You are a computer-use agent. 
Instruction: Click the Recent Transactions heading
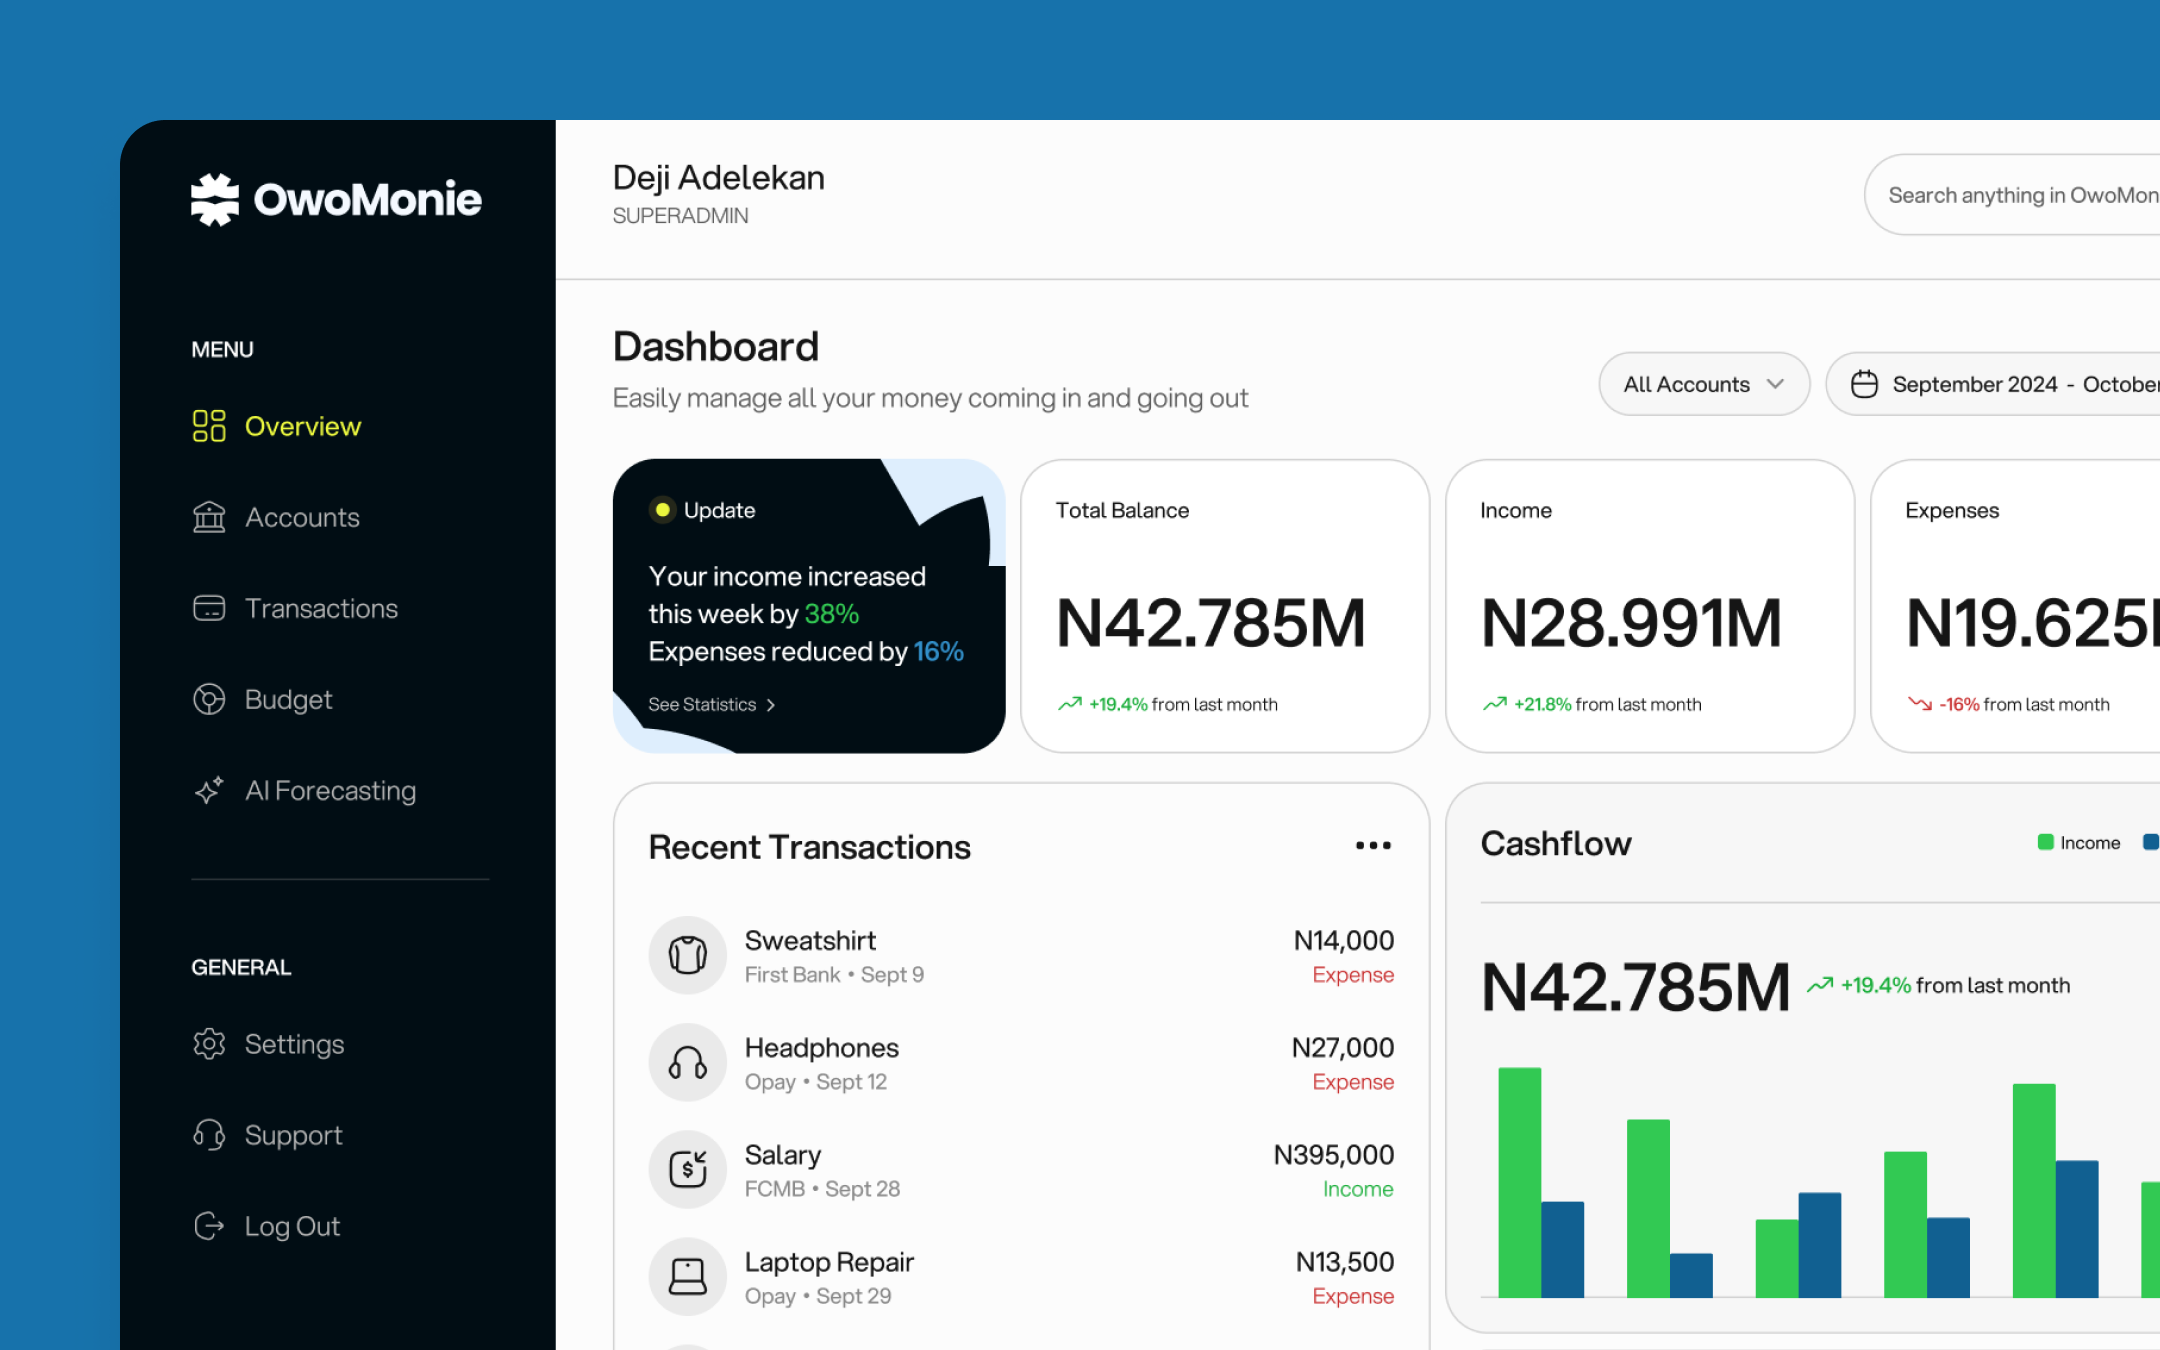click(809, 847)
